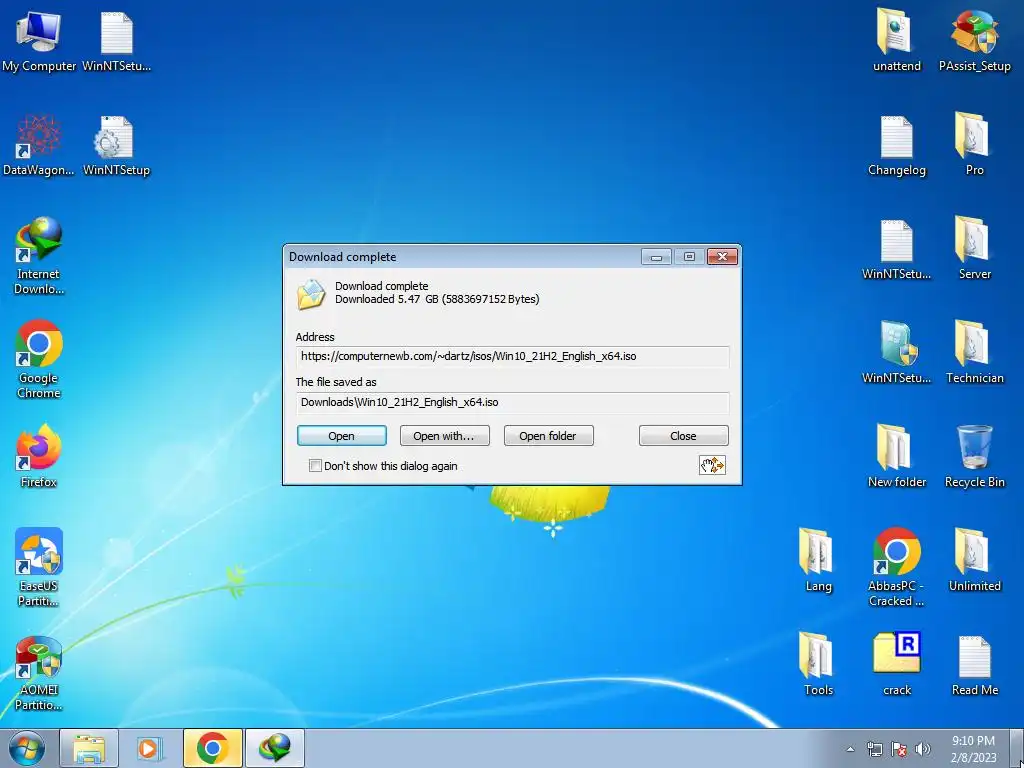
Task: Open the taskbar clock showing 9:10 PM
Action: click(973, 749)
